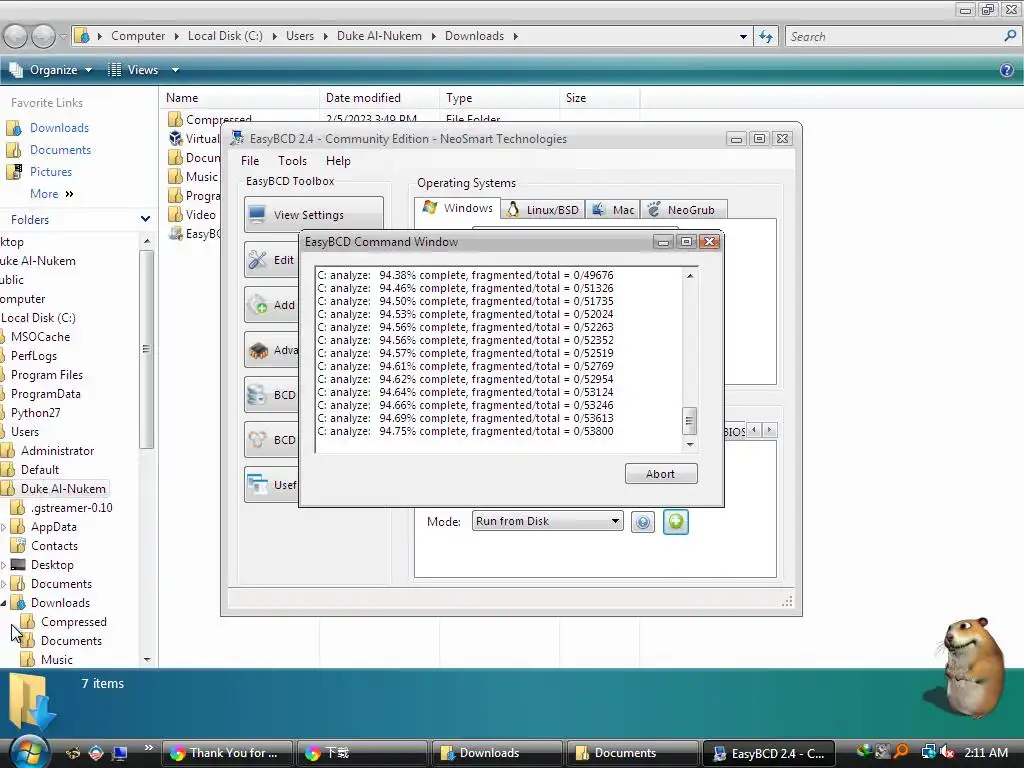
Task: Open the Help menu in EasyBCD
Action: pos(338,161)
